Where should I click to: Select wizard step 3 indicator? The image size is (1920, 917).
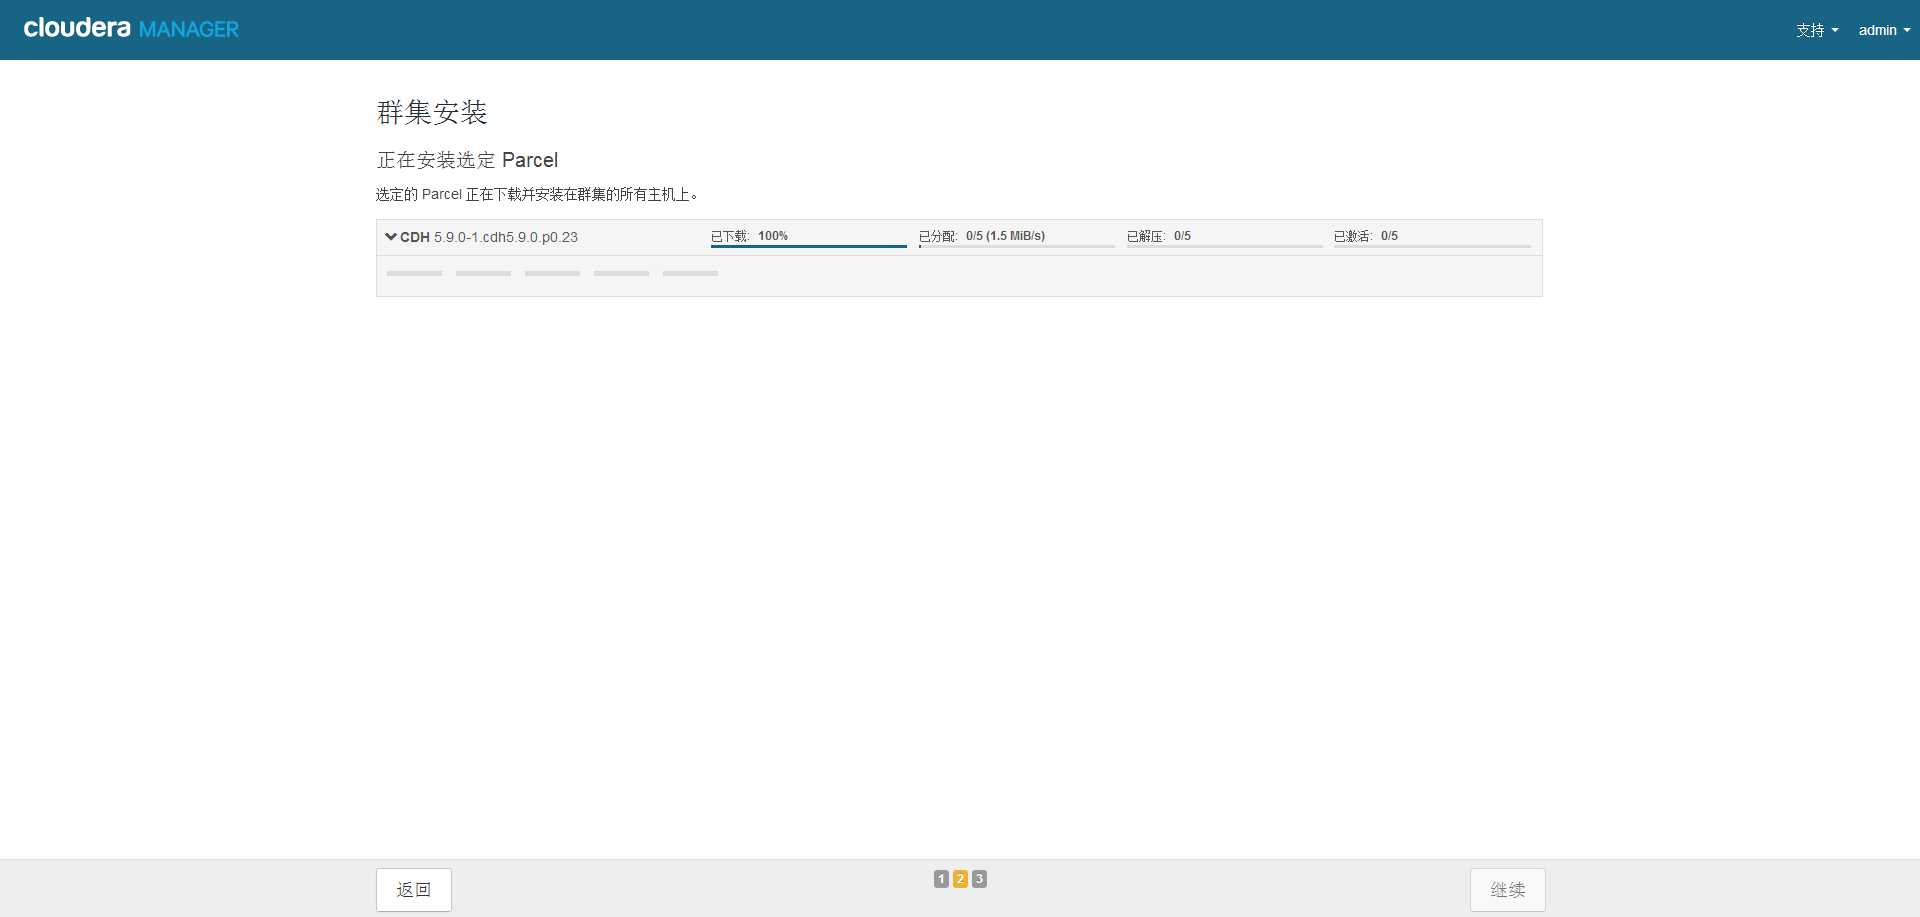(x=980, y=879)
